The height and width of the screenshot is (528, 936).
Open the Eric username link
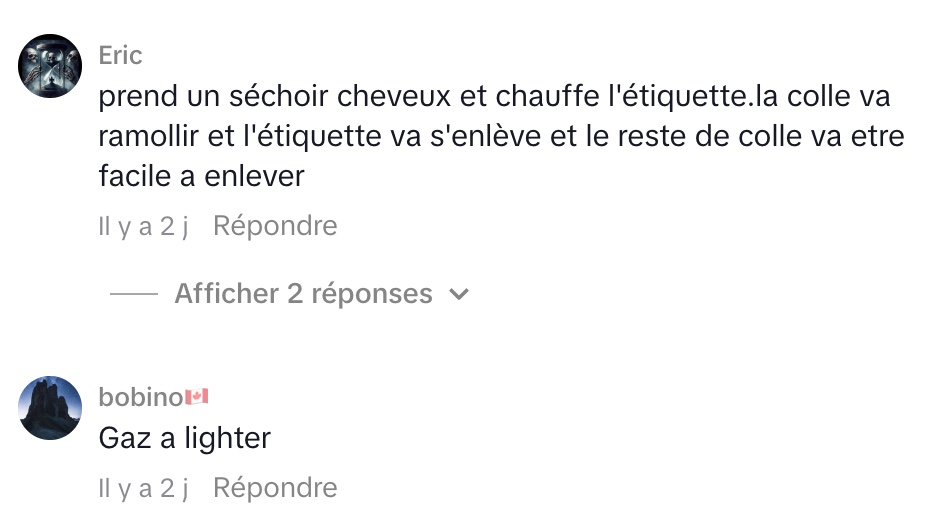(x=120, y=56)
